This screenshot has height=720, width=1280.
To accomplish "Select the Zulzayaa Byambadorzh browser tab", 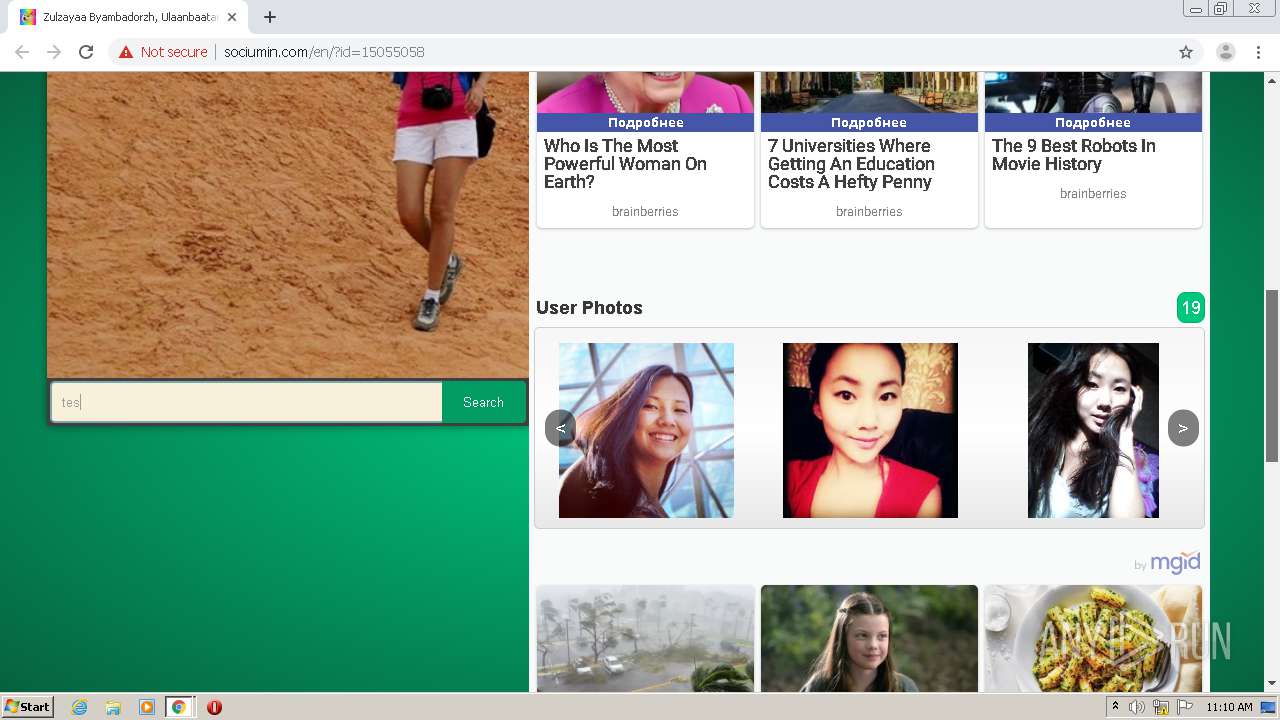I will pos(128,17).
